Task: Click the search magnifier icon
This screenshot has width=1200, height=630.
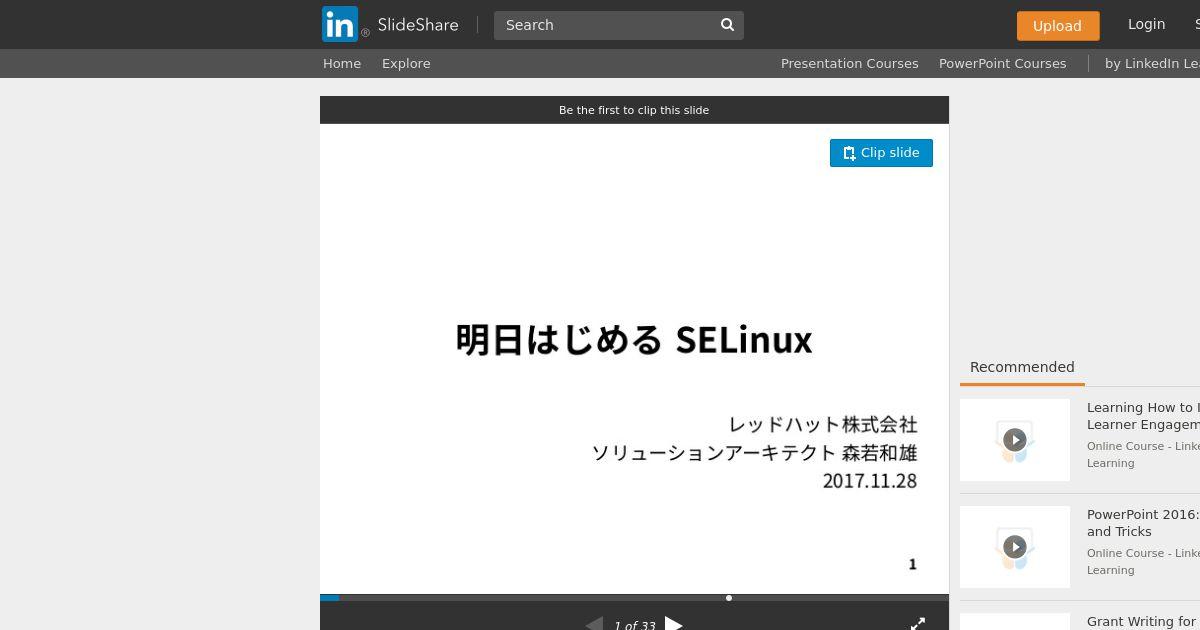Action: pos(728,25)
